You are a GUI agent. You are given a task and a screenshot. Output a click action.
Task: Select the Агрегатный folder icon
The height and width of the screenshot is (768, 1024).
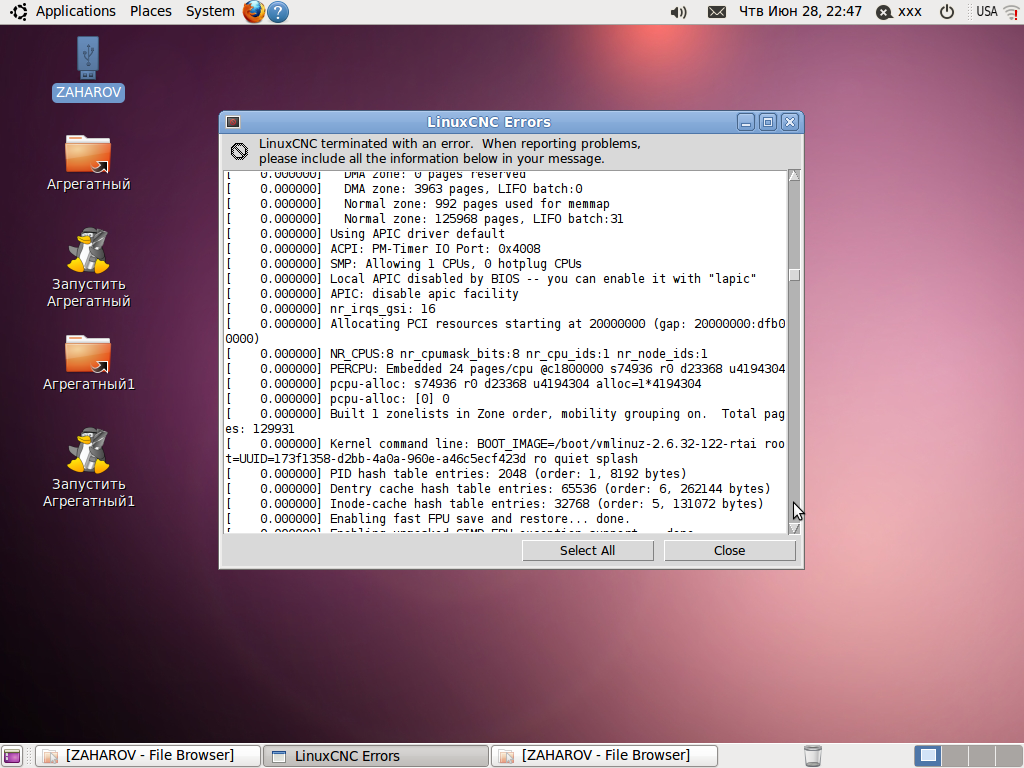pyautogui.click(x=88, y=163)
